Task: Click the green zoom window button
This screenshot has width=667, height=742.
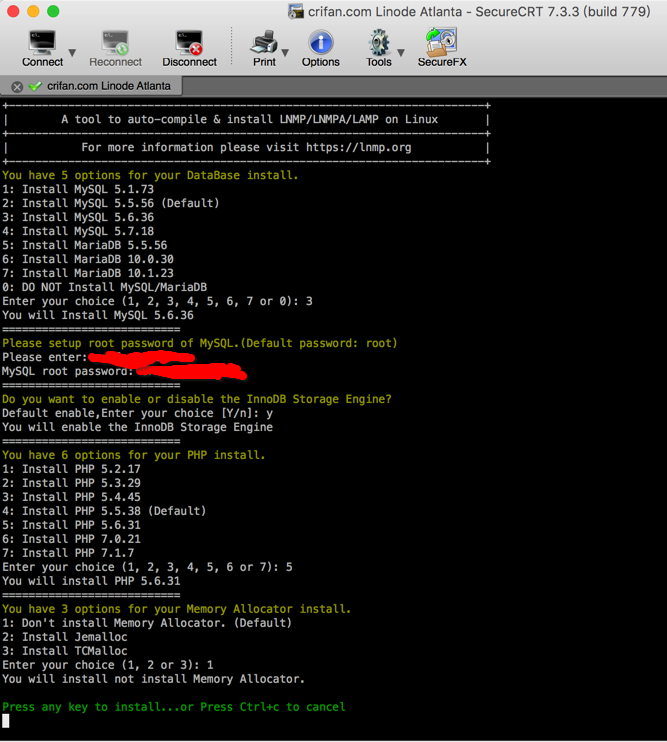Action: coord(53,11)
